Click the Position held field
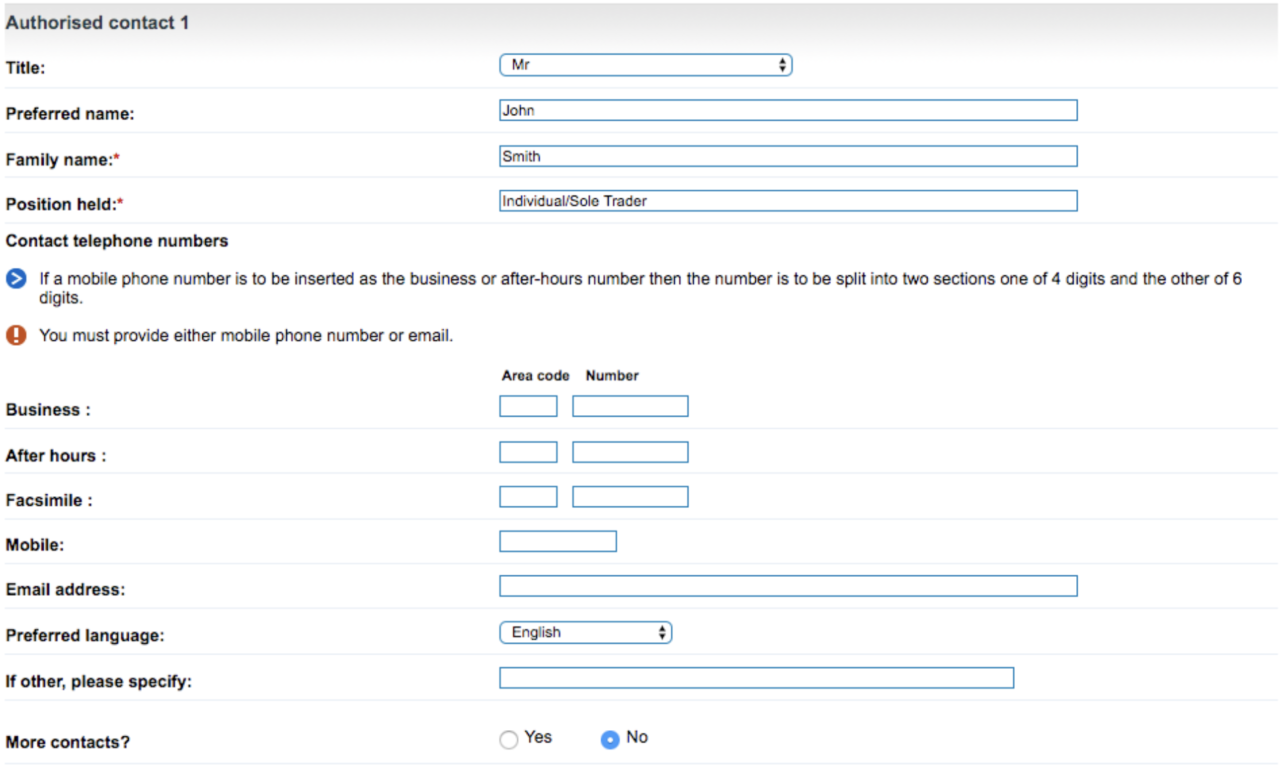This screenshot has height=767, width=1280. pyautogui.click(x=788, y=201)
